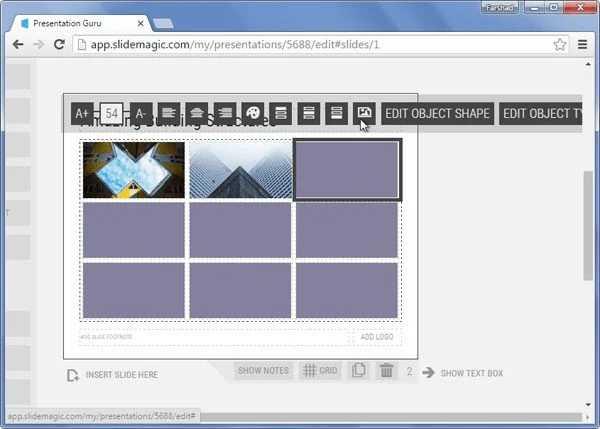Click the address bar URL
The image size is (600, 429).
coord(235,45)
